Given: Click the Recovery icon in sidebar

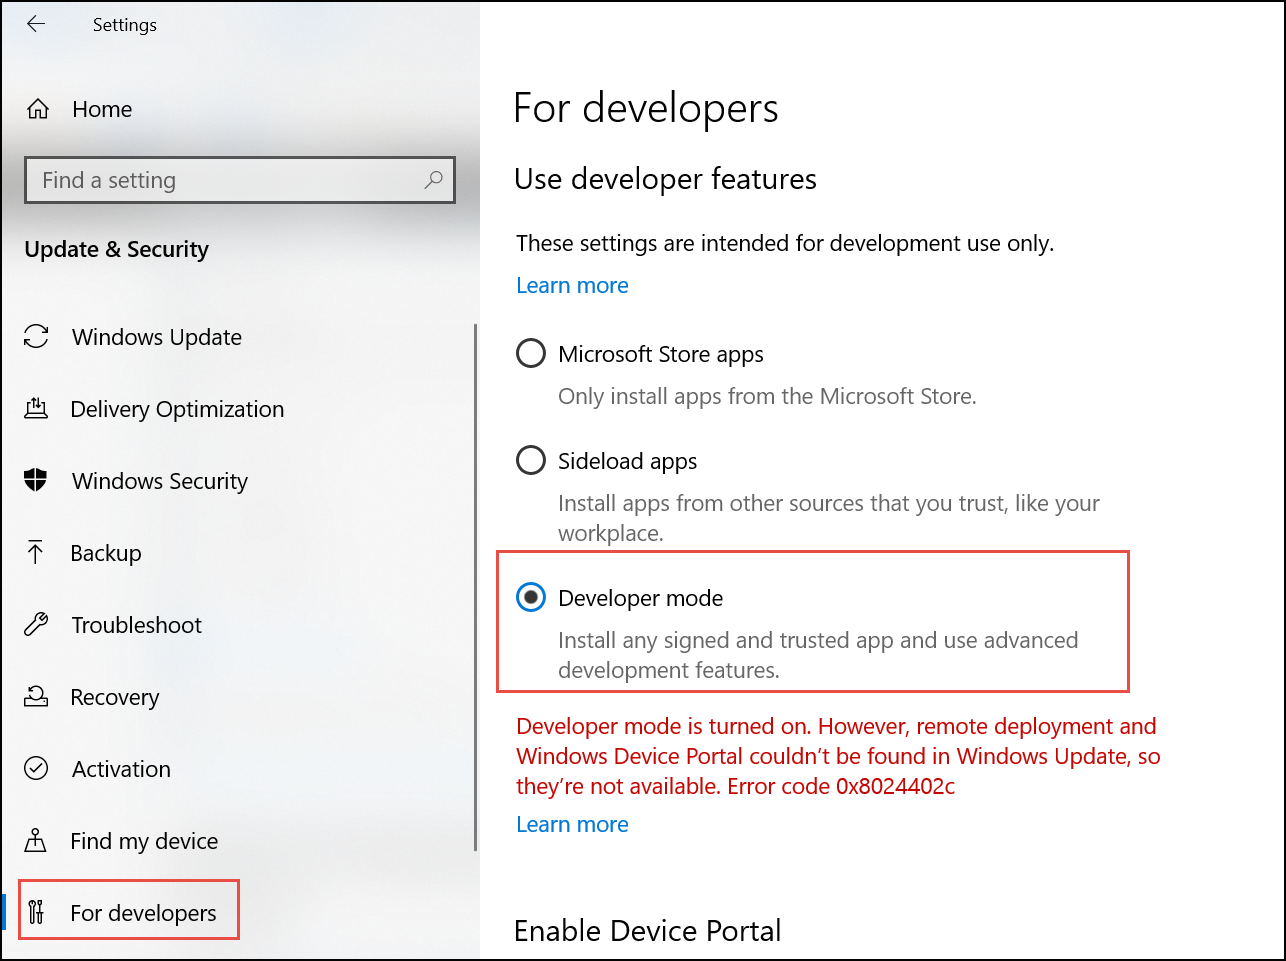Looking at the screenshot, I should click(36, 697).
